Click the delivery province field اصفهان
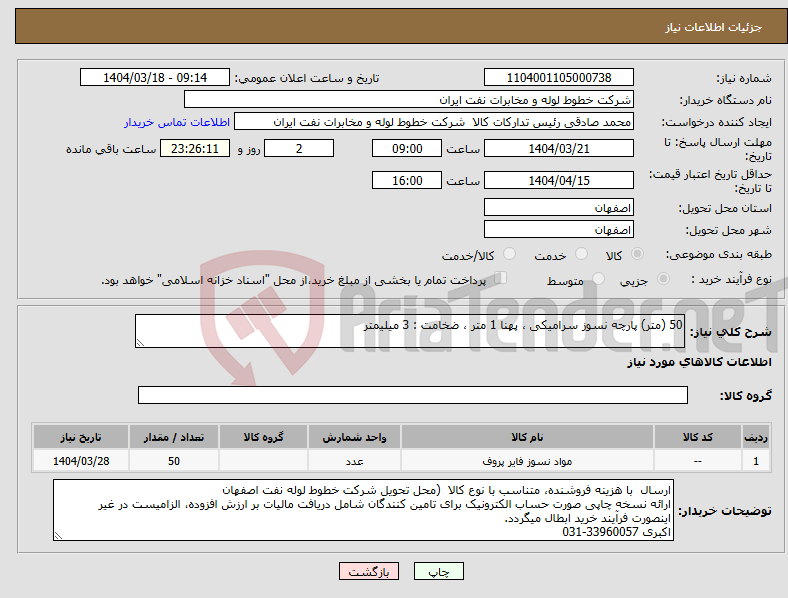The width and height of the screenshot is (788, 598). pyautogui.click(x=559, y=208)
